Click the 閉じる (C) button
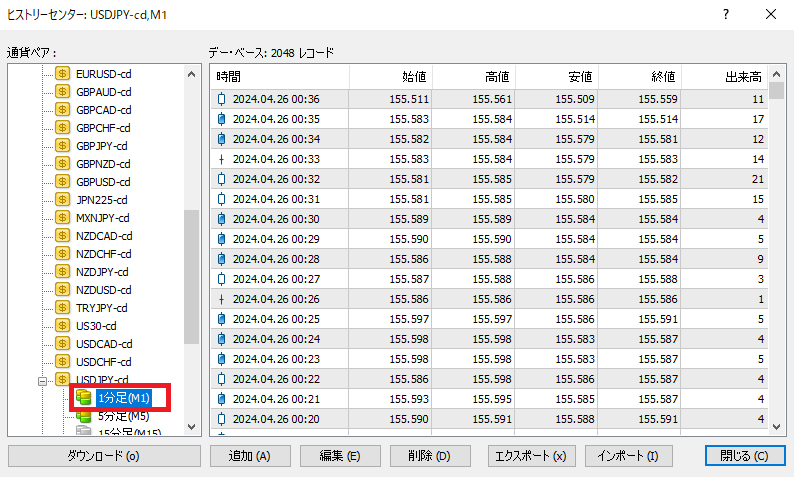Screen dimensions: 794x477 point(745,456)
